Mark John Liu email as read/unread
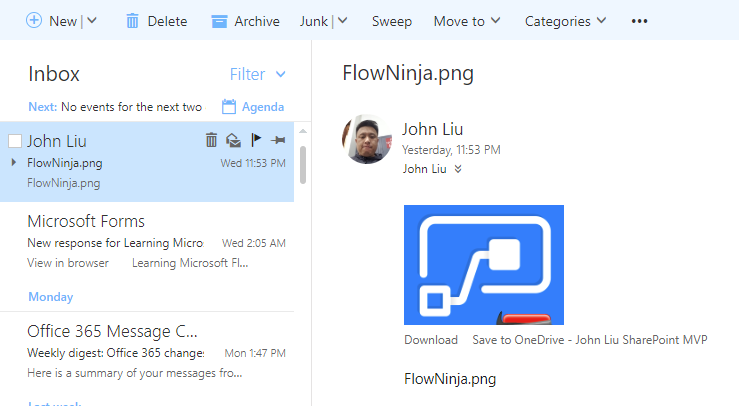739x406 pixels. [x=233, y=141]
